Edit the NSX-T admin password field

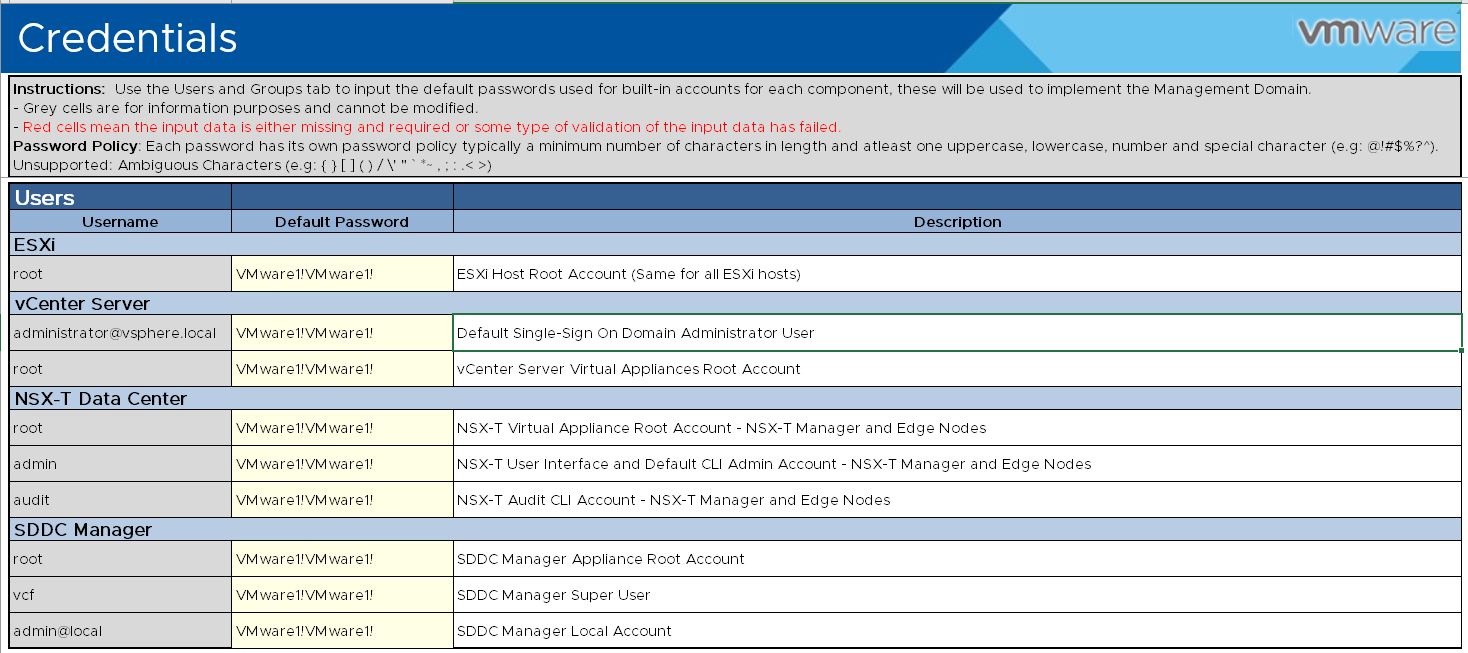click(342, 464)
